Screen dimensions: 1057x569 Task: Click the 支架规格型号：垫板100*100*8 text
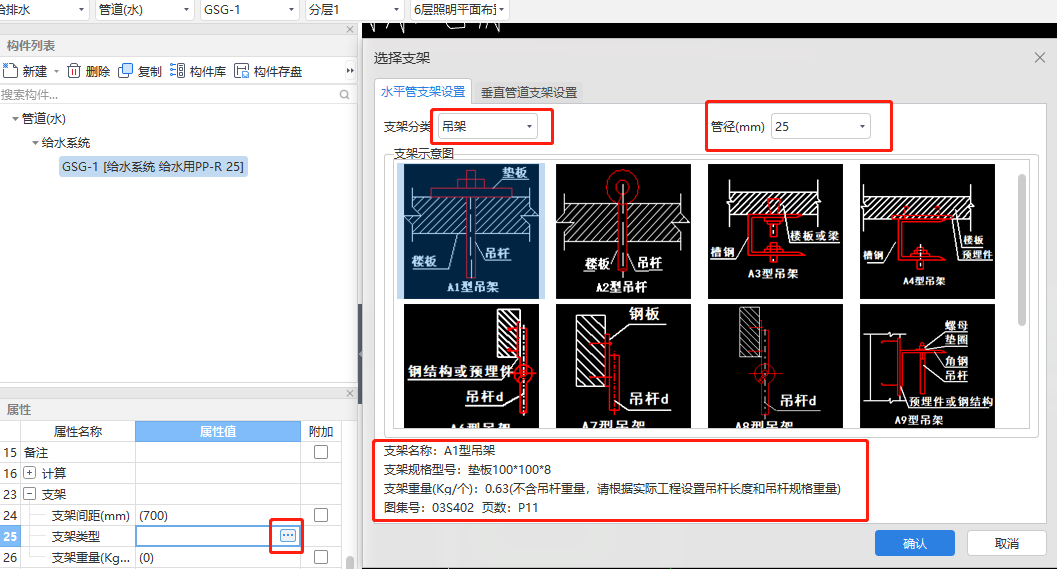click(x=467, y=469)
